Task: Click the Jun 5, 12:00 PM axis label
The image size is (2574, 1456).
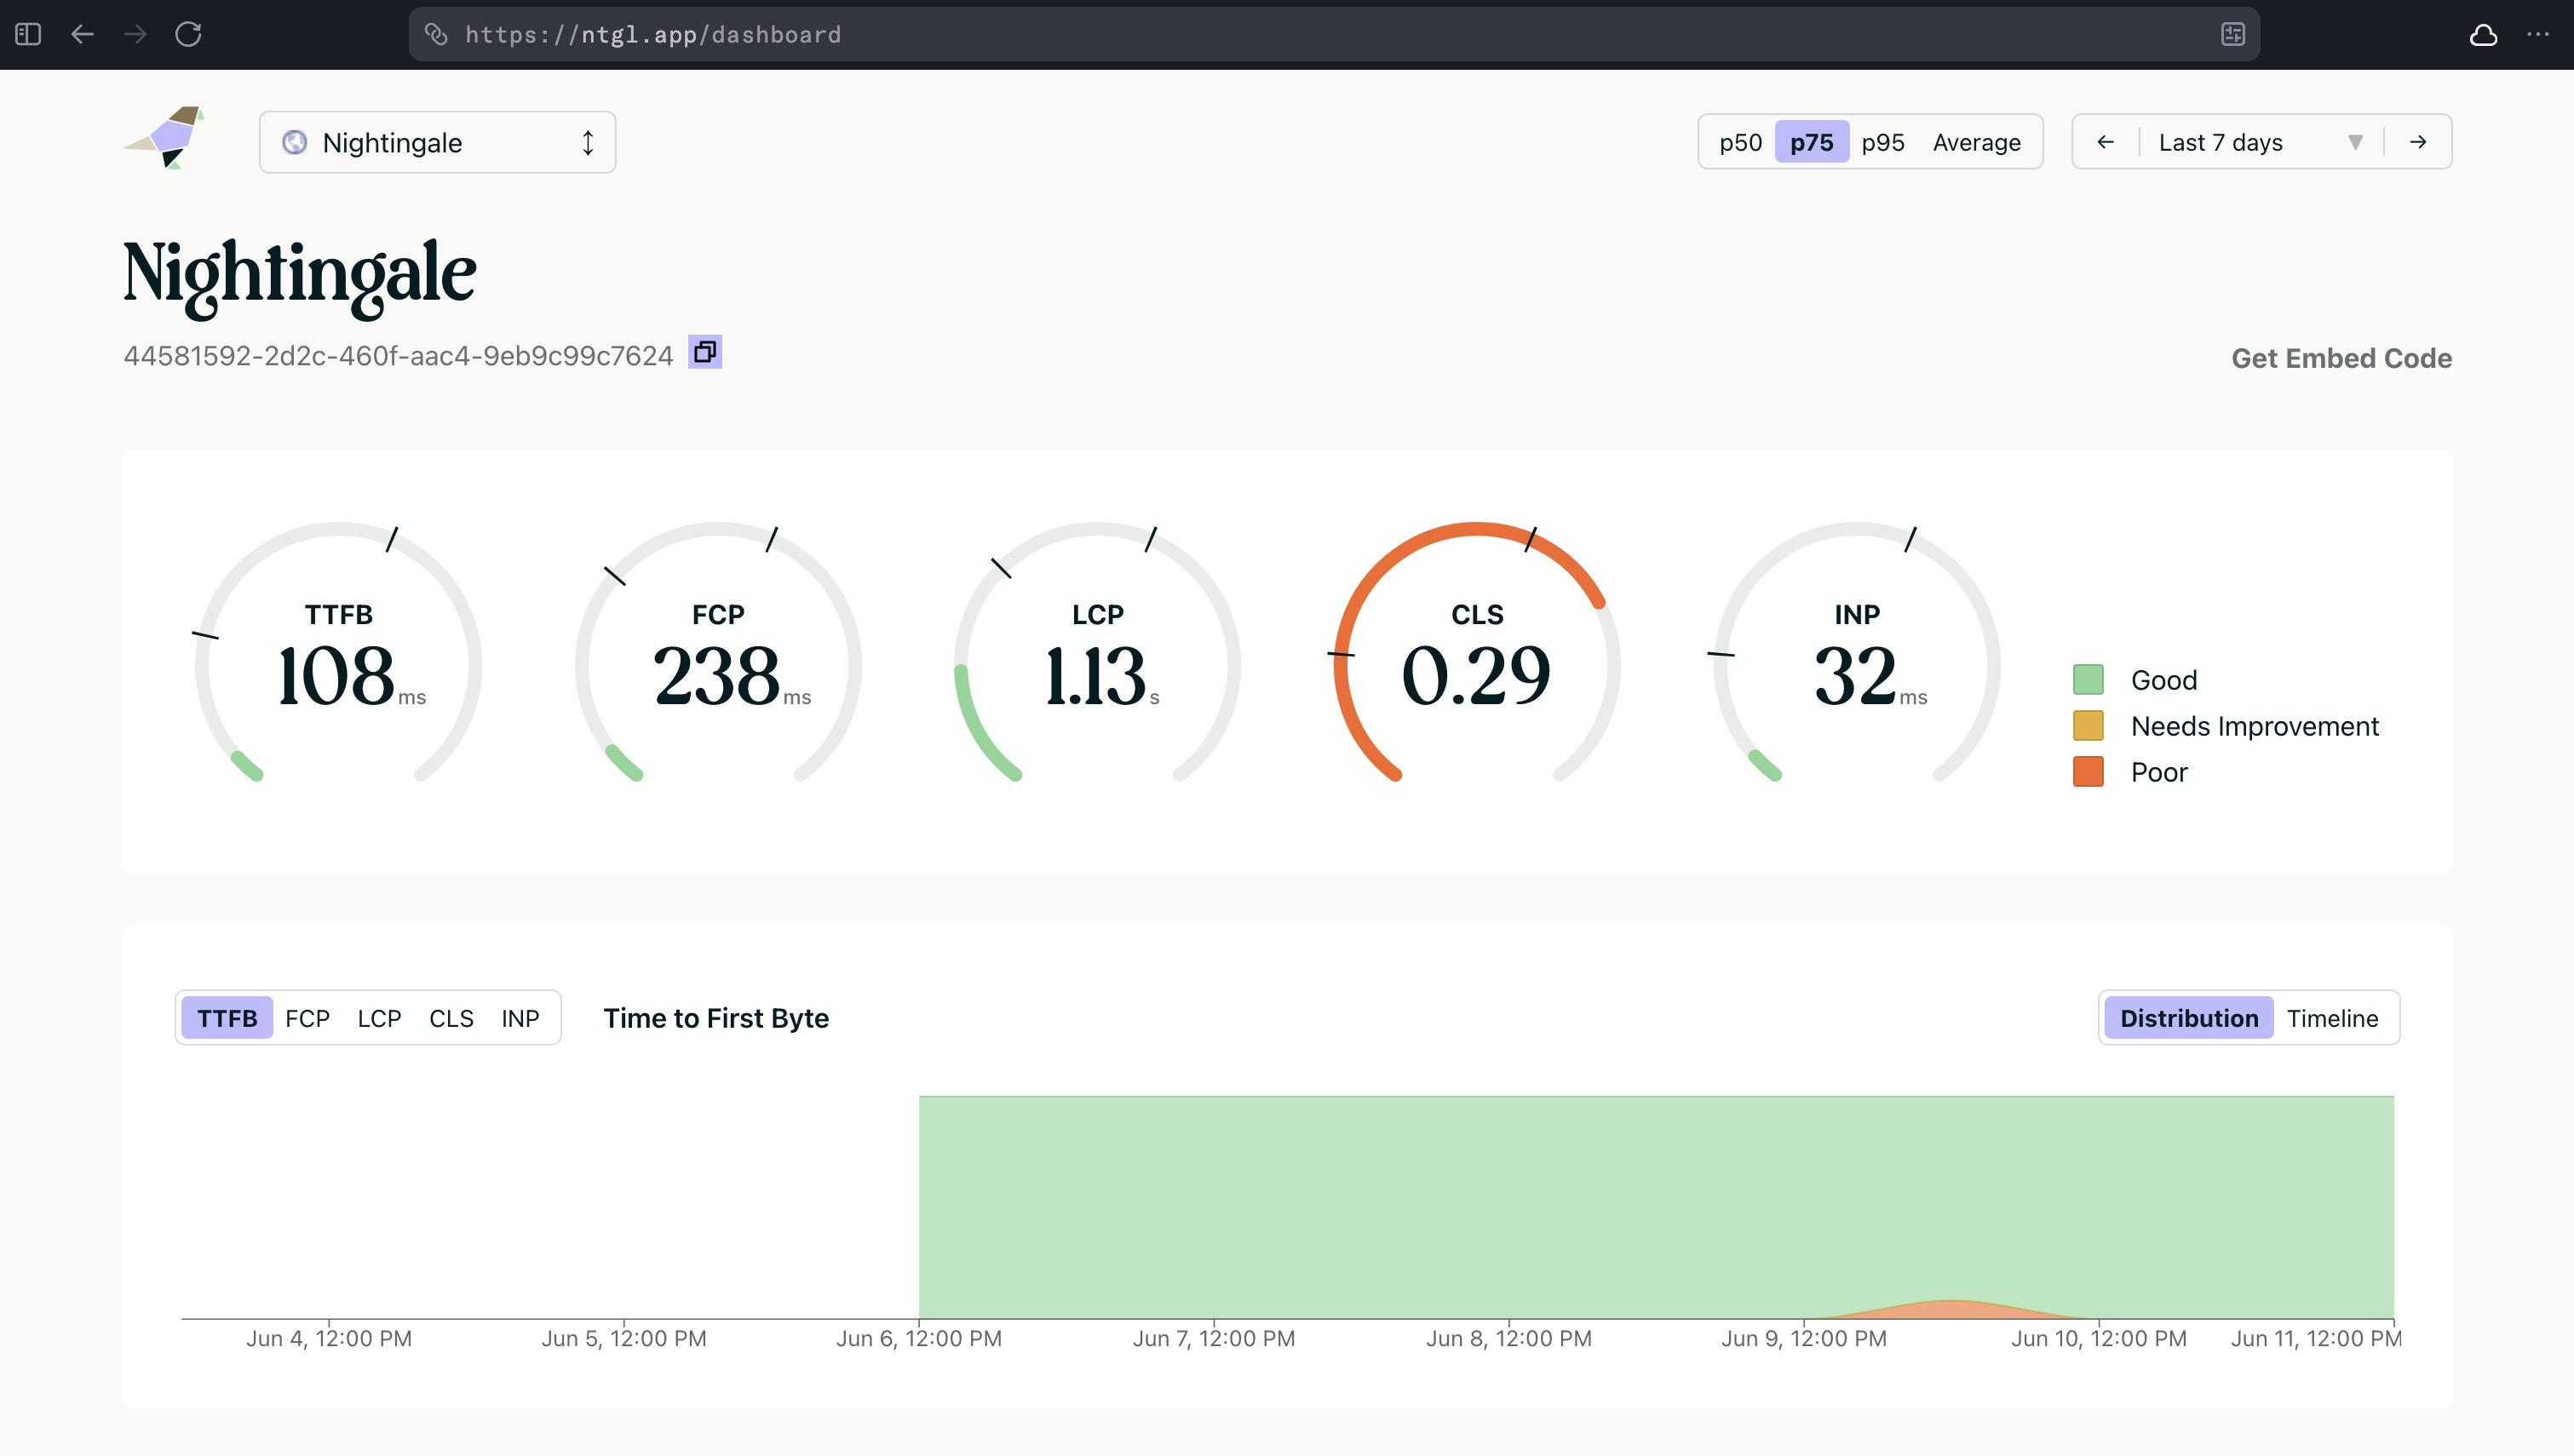Action: point(624,1338)
